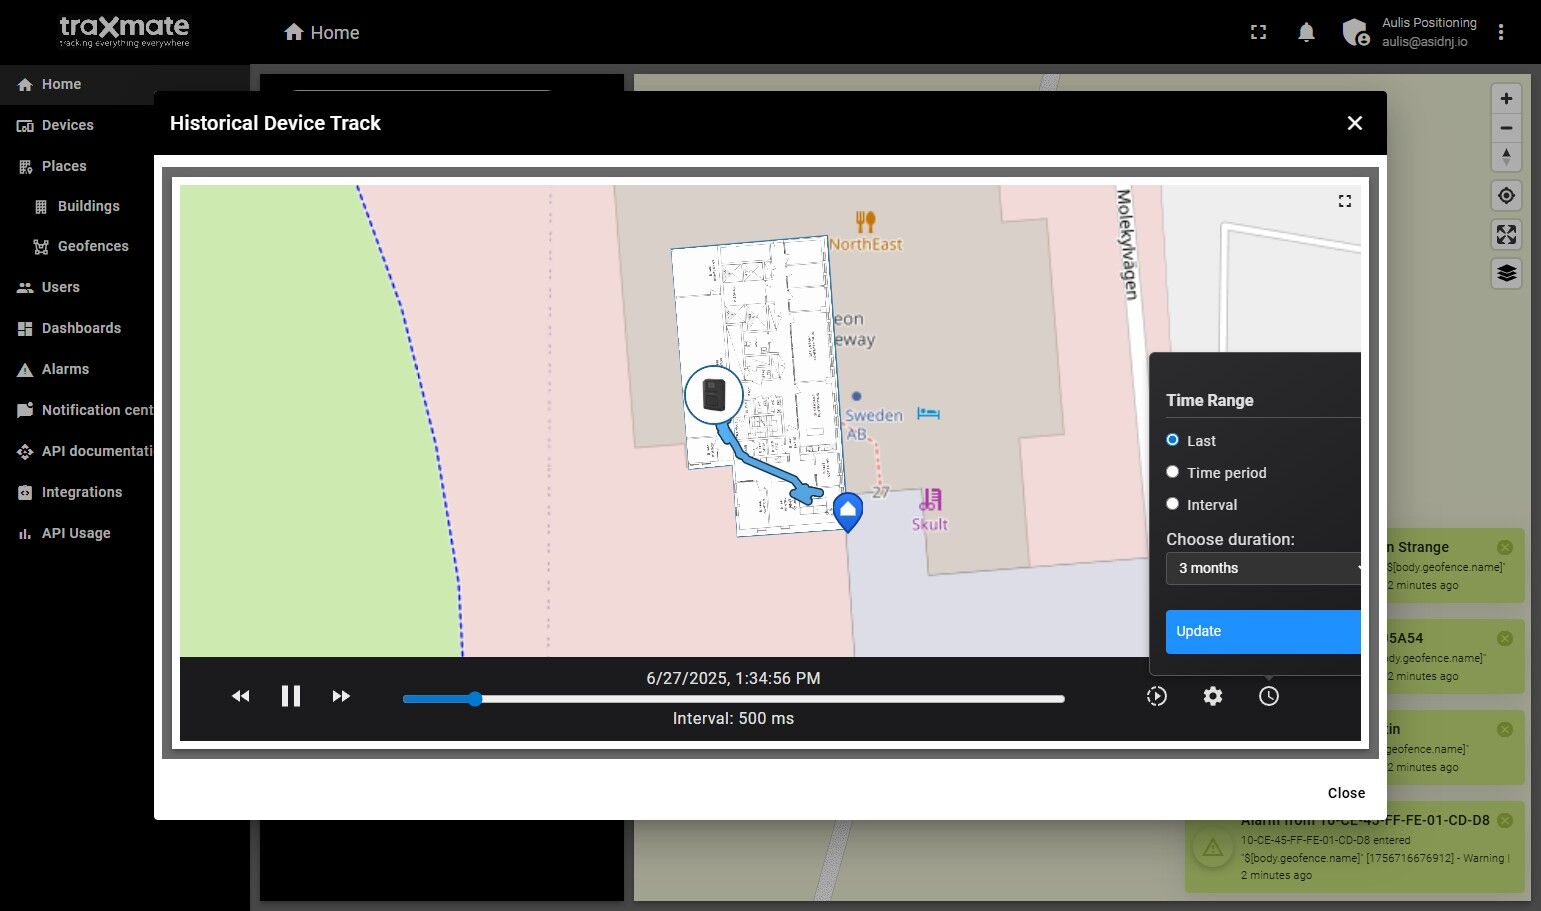Image resolution: width=1541 pixels, height=911 pixels.
Task: Select the Interval radio option
Action: (x=1173, y=504)
